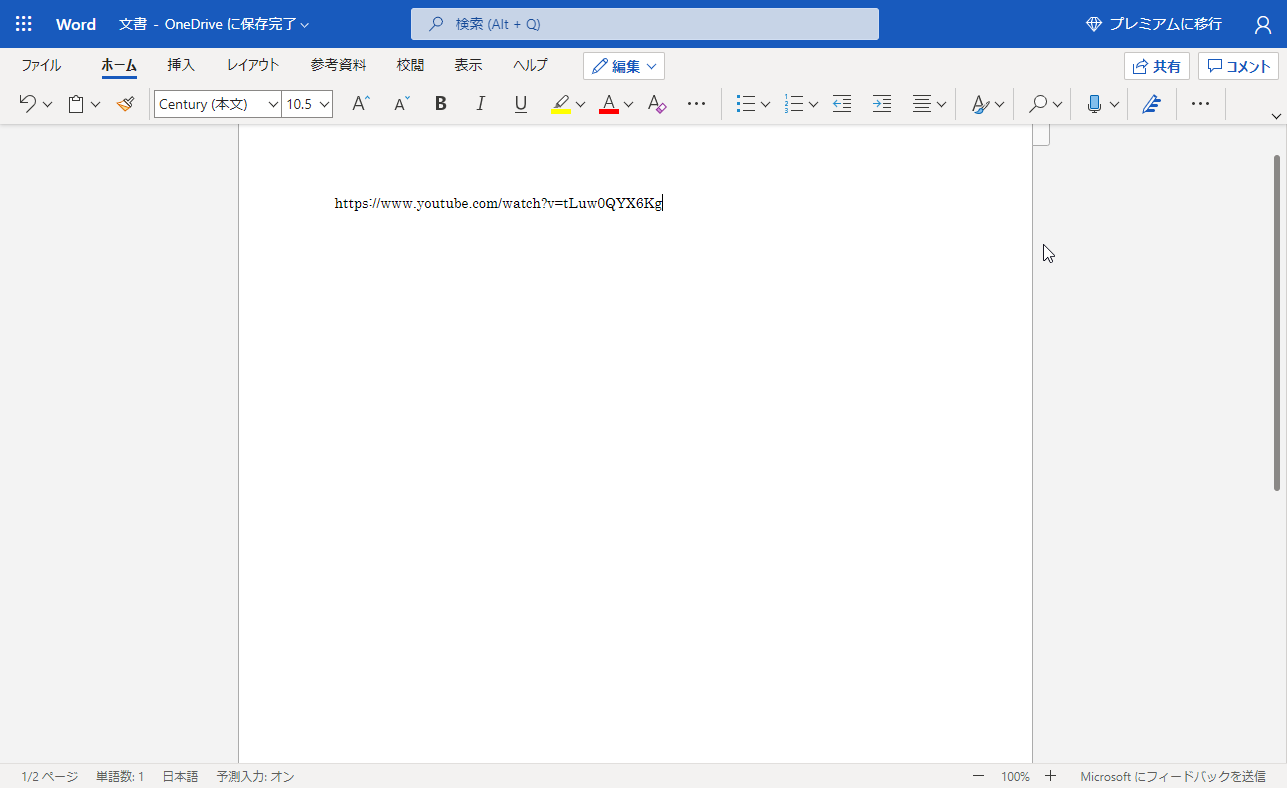Click the Word app name link
This screenshot has height=788, width=1287.
(76, 24)
